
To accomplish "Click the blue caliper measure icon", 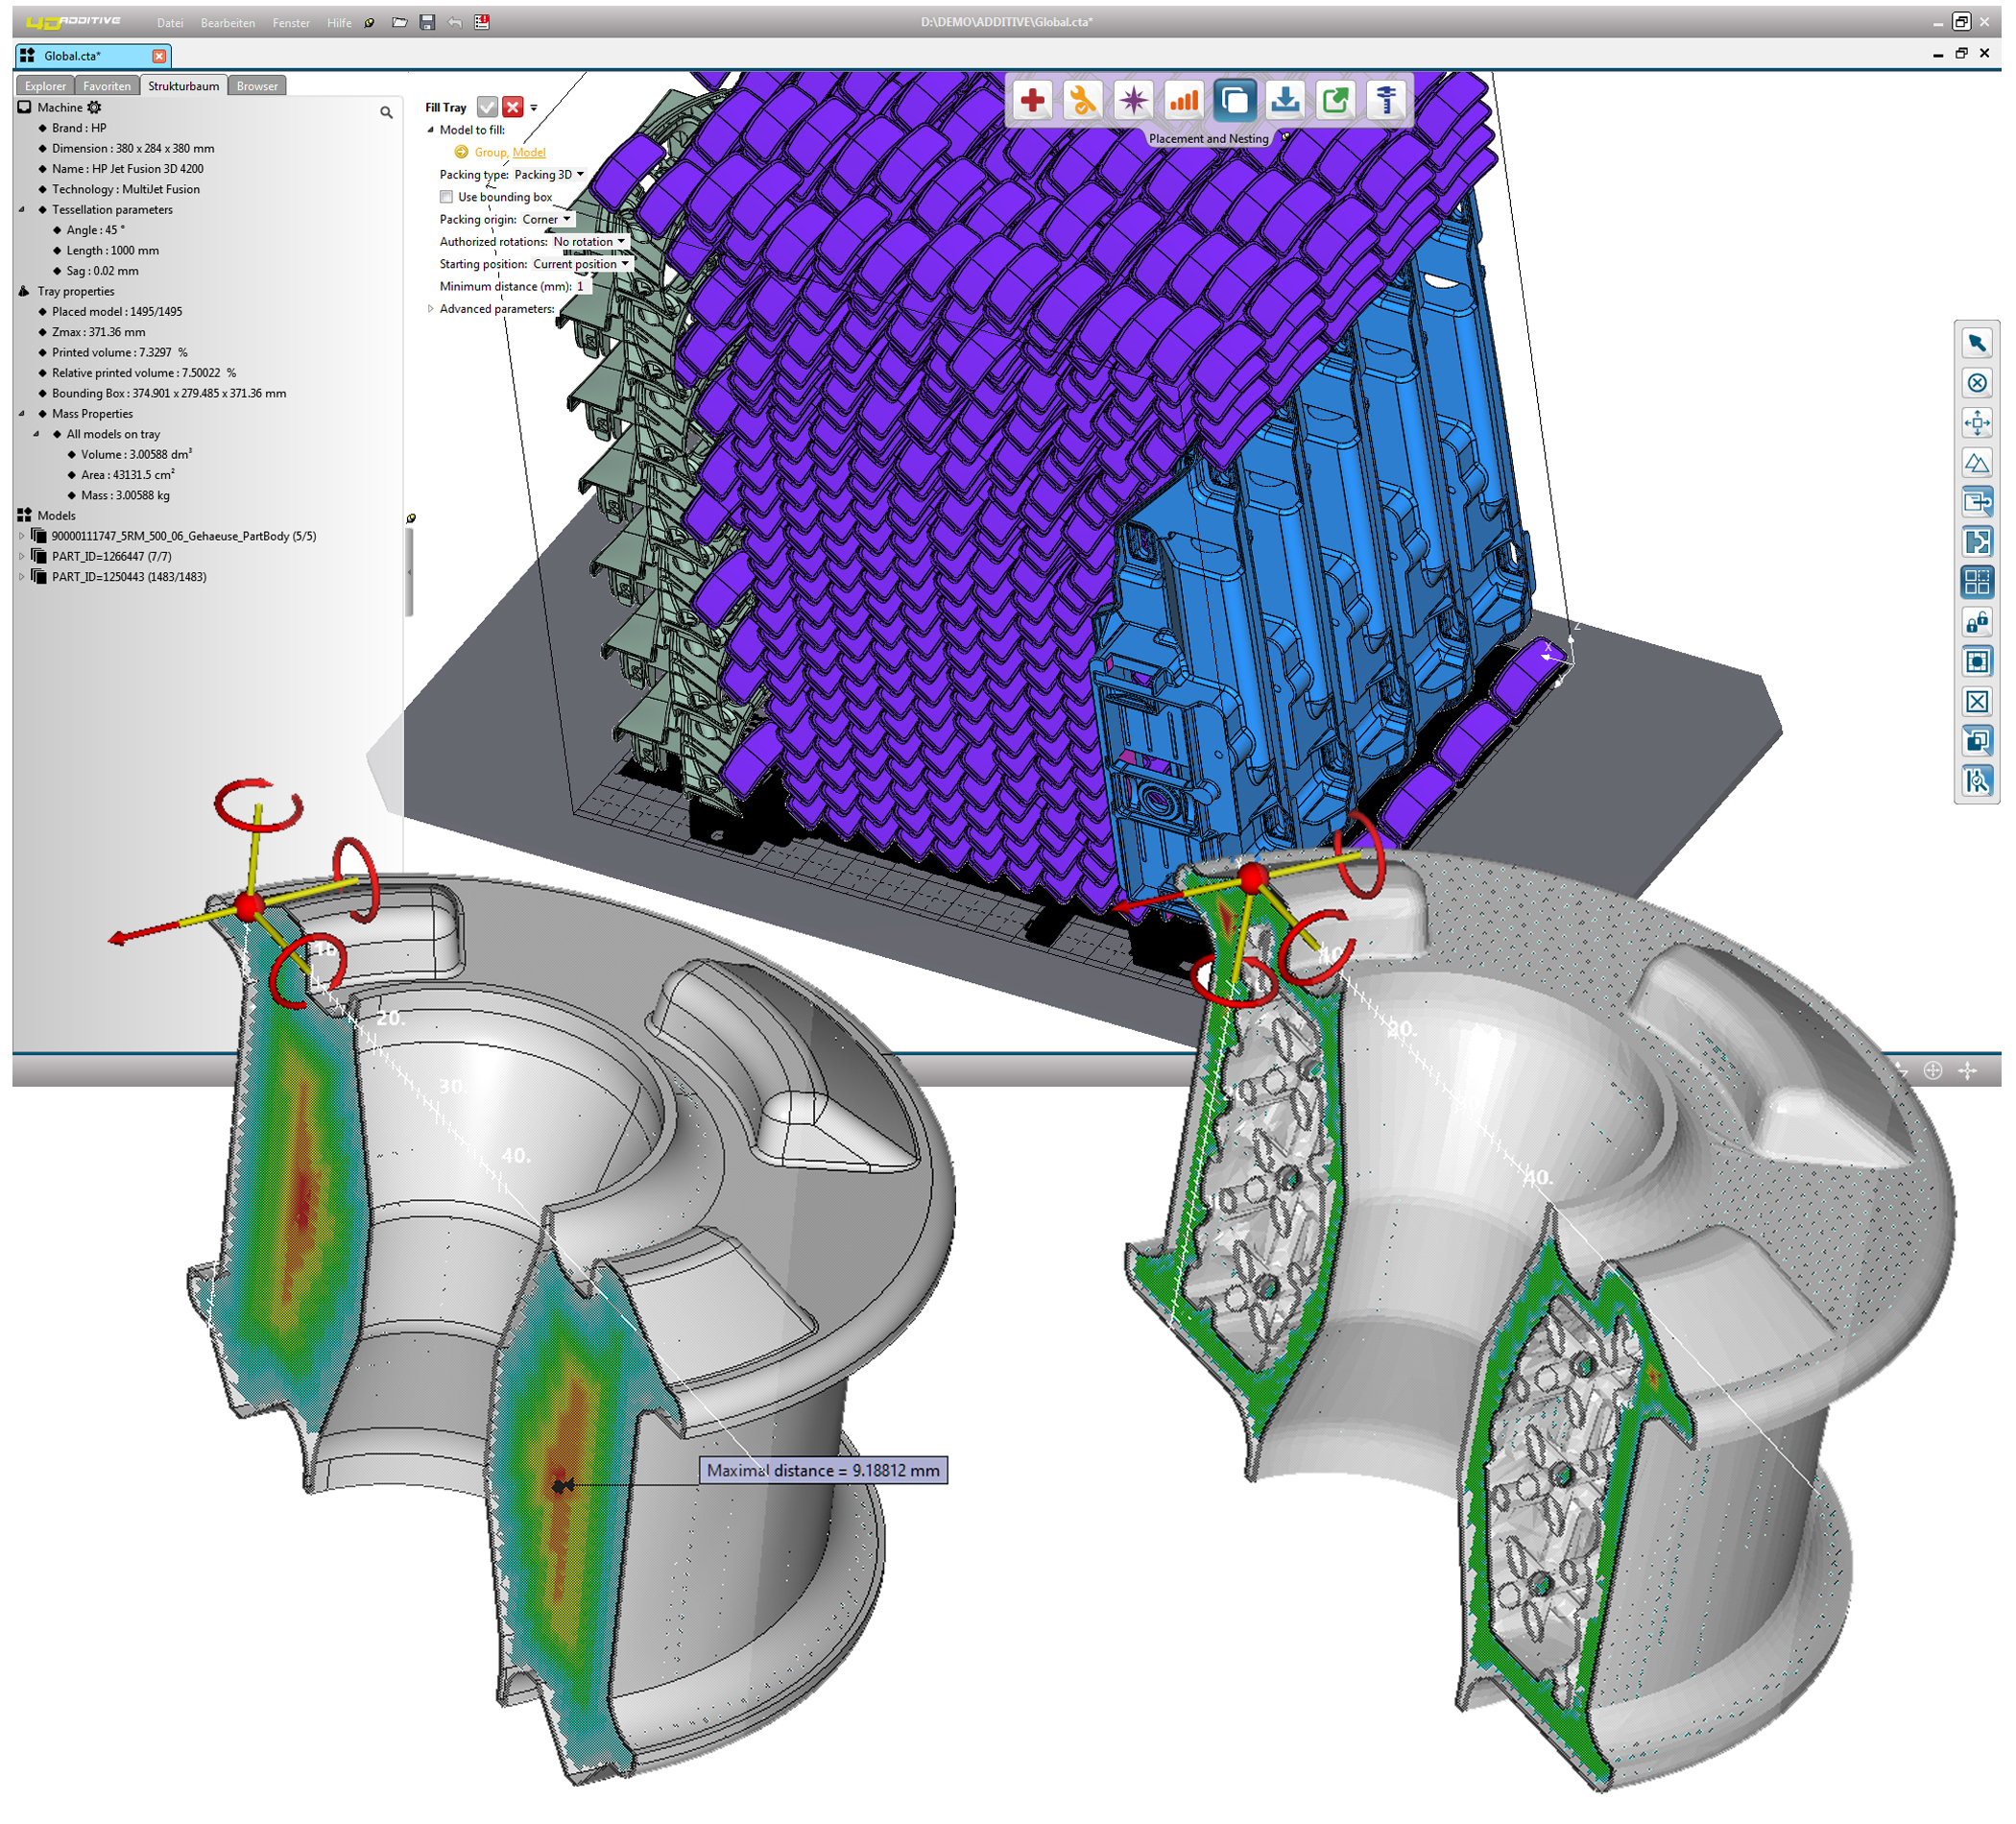I will click(x=1386, y=100).
